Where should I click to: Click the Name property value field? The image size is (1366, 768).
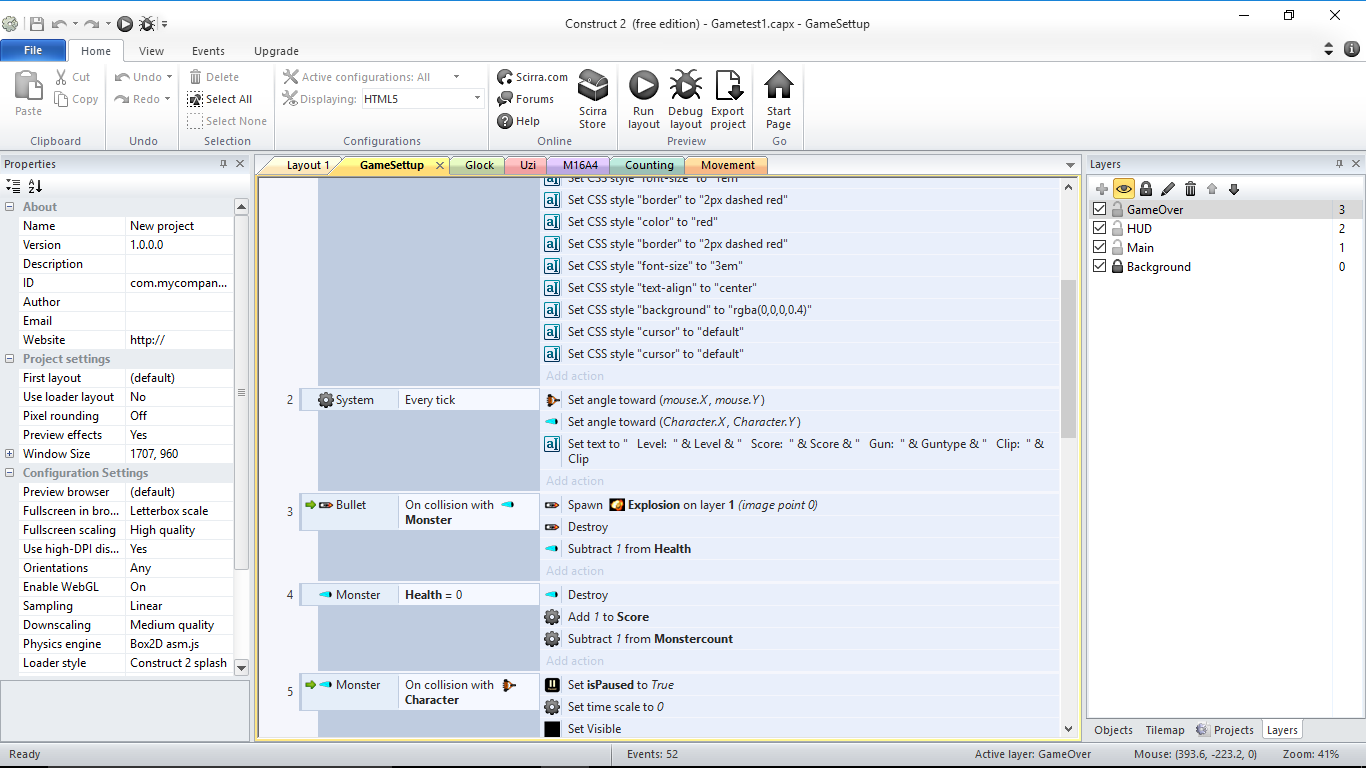click(x=179, y=226)
